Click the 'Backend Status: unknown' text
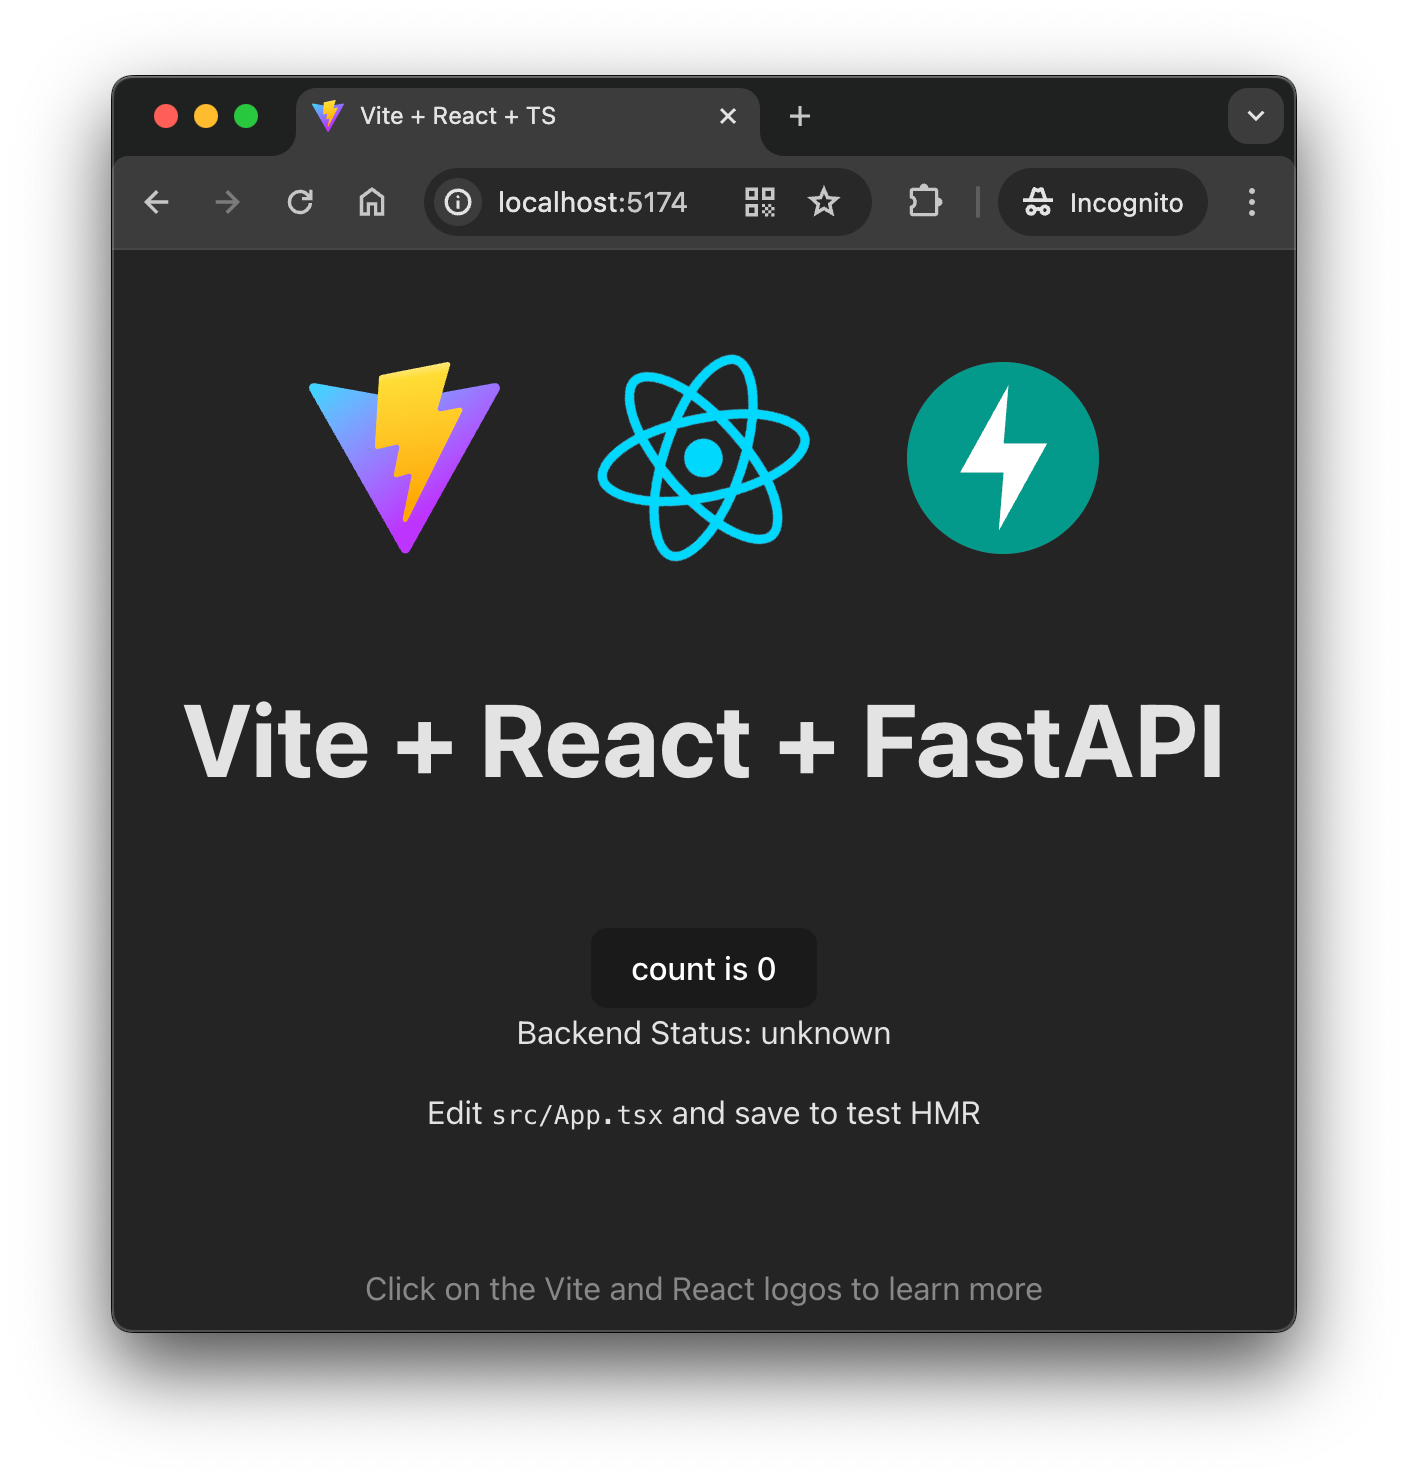1408x1480 pixels. [704, 1033]
